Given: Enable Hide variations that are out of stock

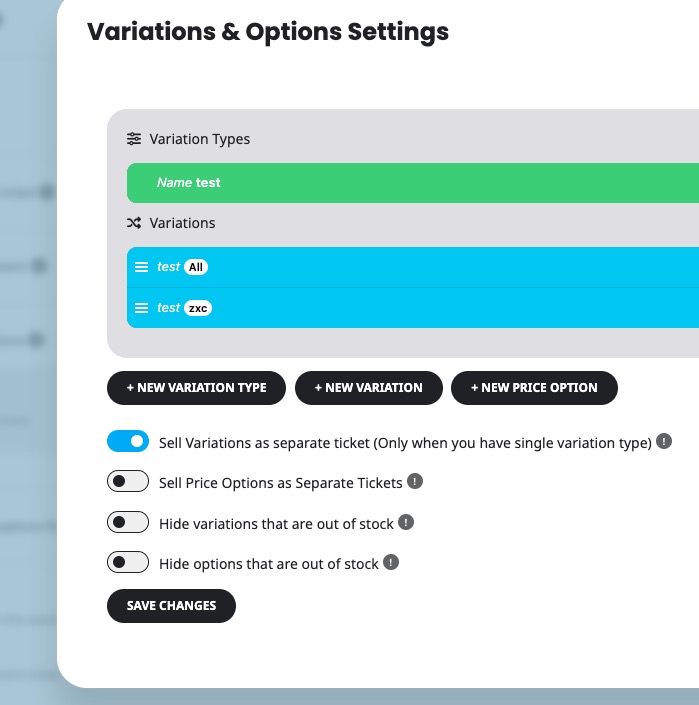Looking at the screenshot, I should point(128,522).
